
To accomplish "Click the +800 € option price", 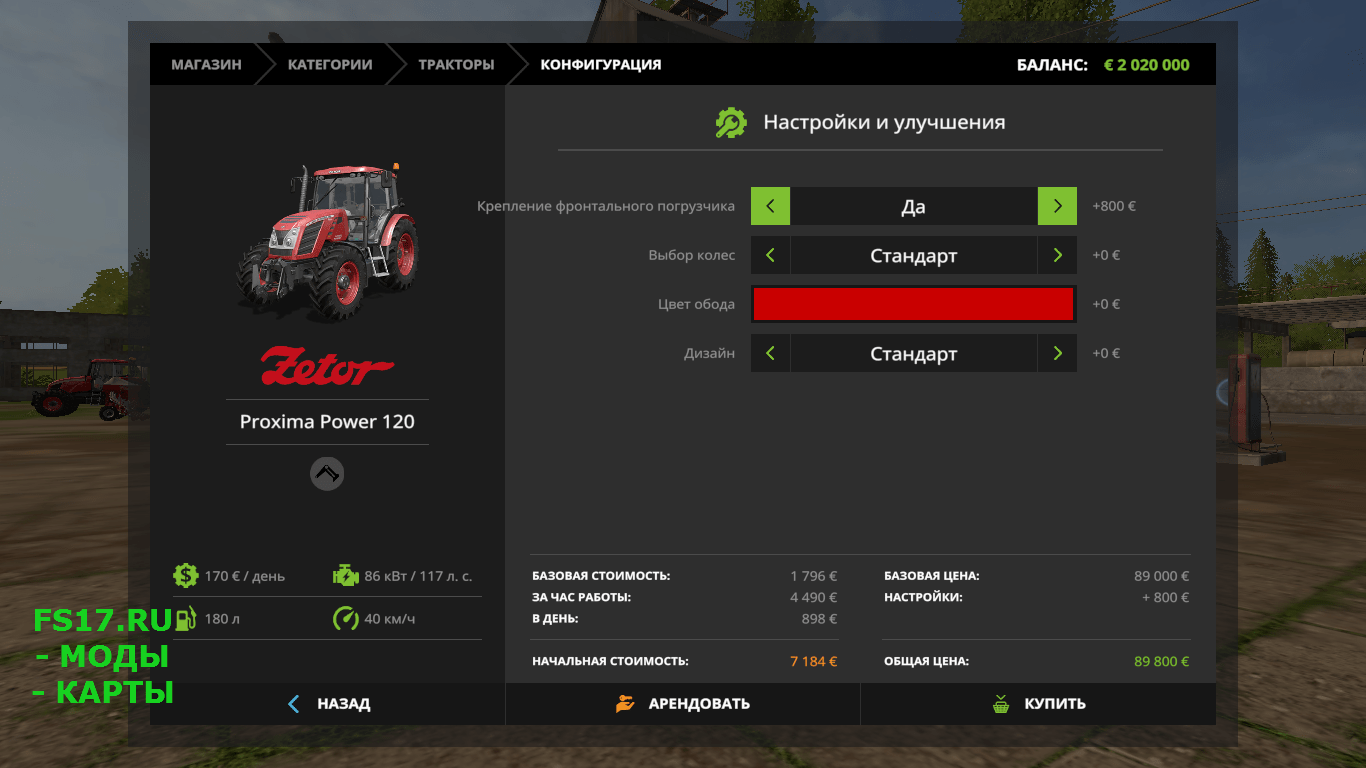I will pos(1114,206).
